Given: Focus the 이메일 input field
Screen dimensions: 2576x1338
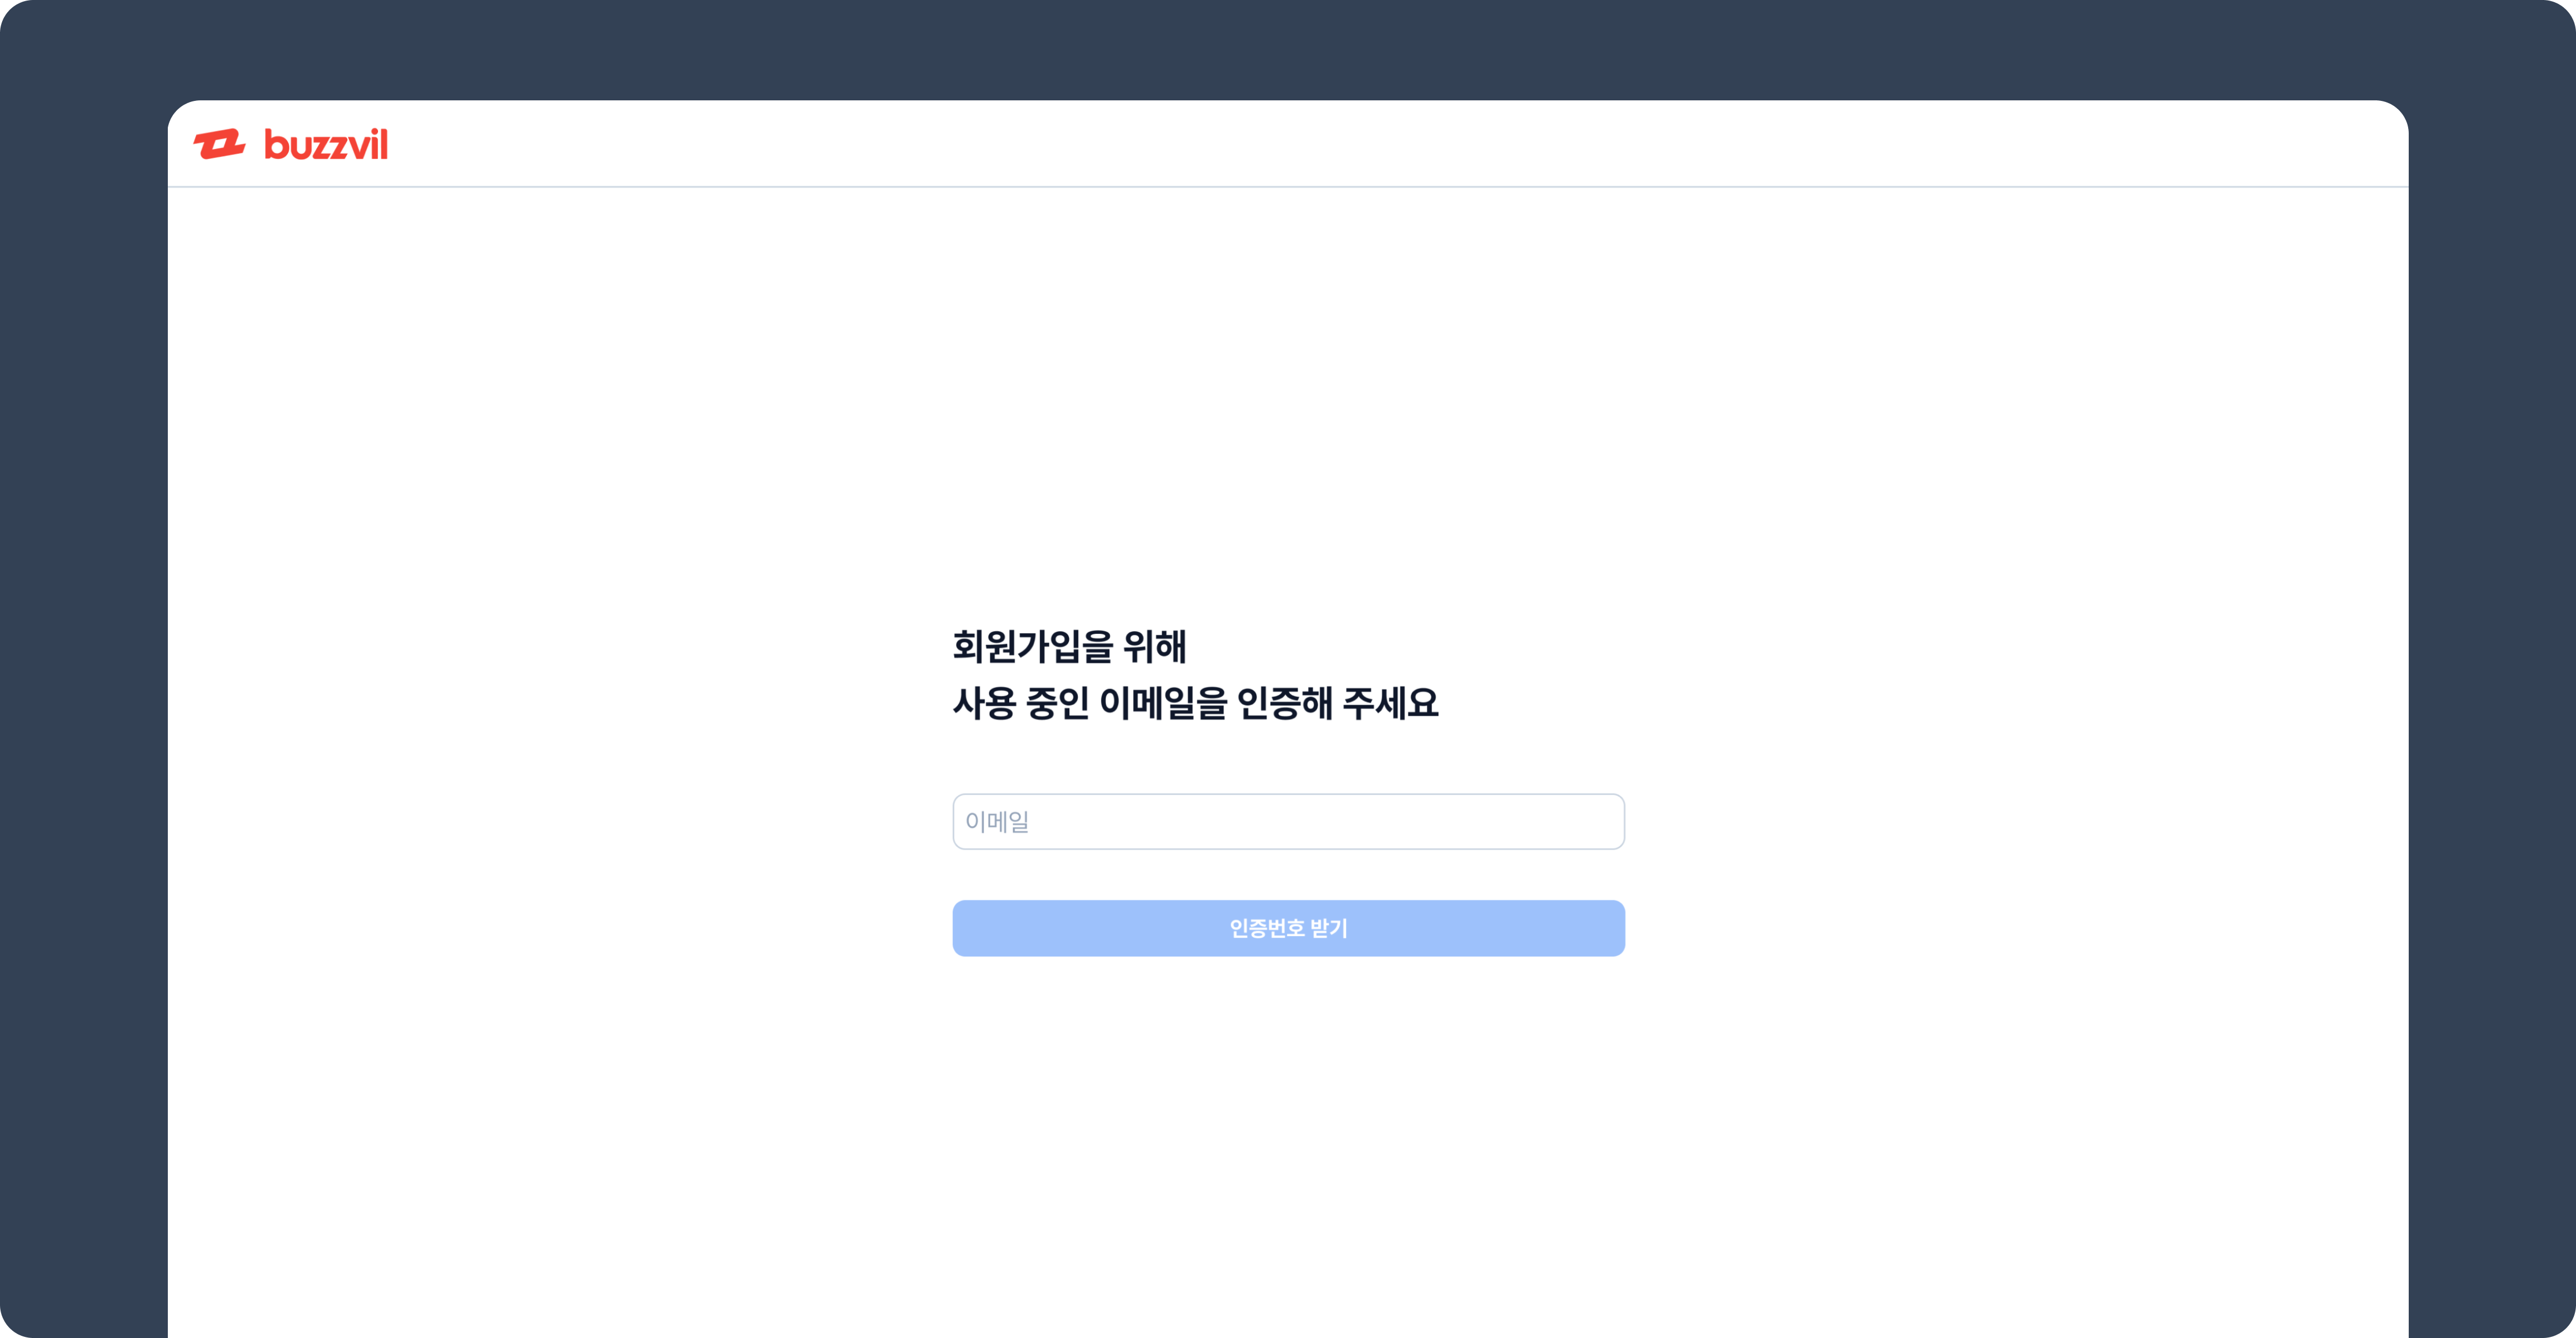Looking at the screenshot, I should pos(1288,821).
